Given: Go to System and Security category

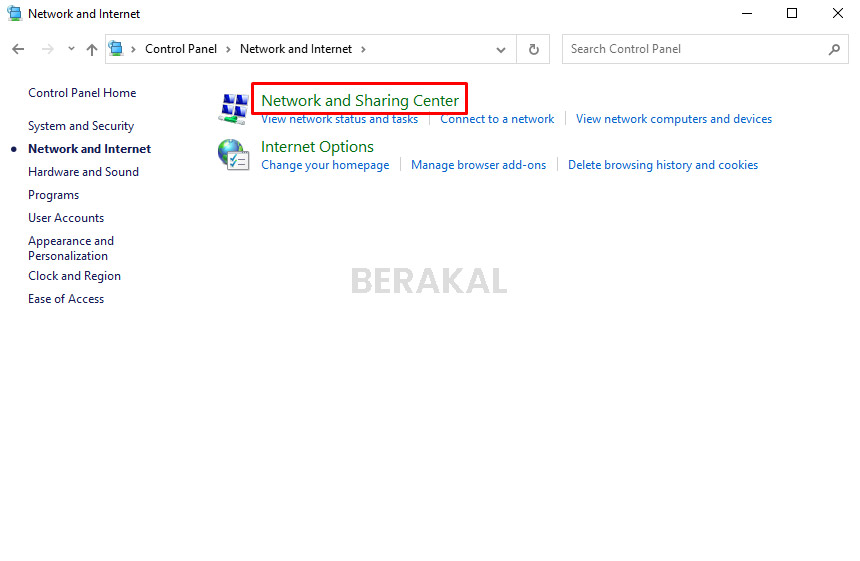Looking at the screenshot, I should pos(81,126).
